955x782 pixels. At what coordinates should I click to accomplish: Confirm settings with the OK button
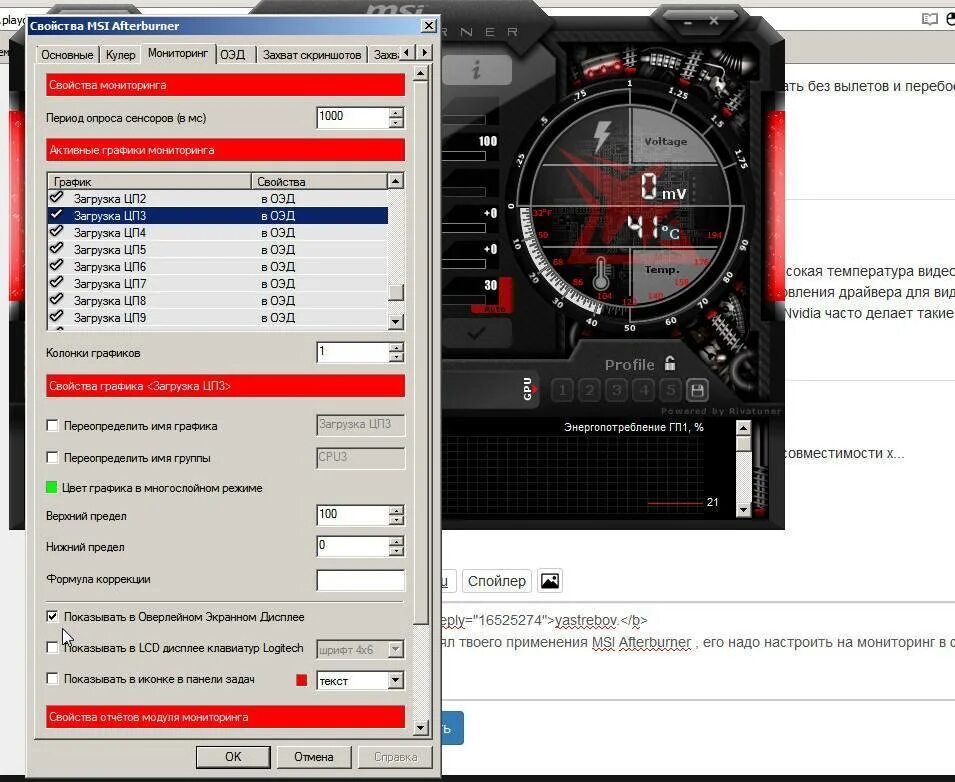[x=233, y=756]
